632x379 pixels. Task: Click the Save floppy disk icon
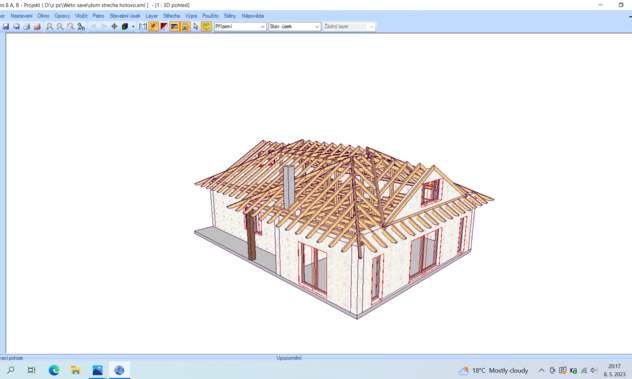pyautogui.click(x=6, y=27)
